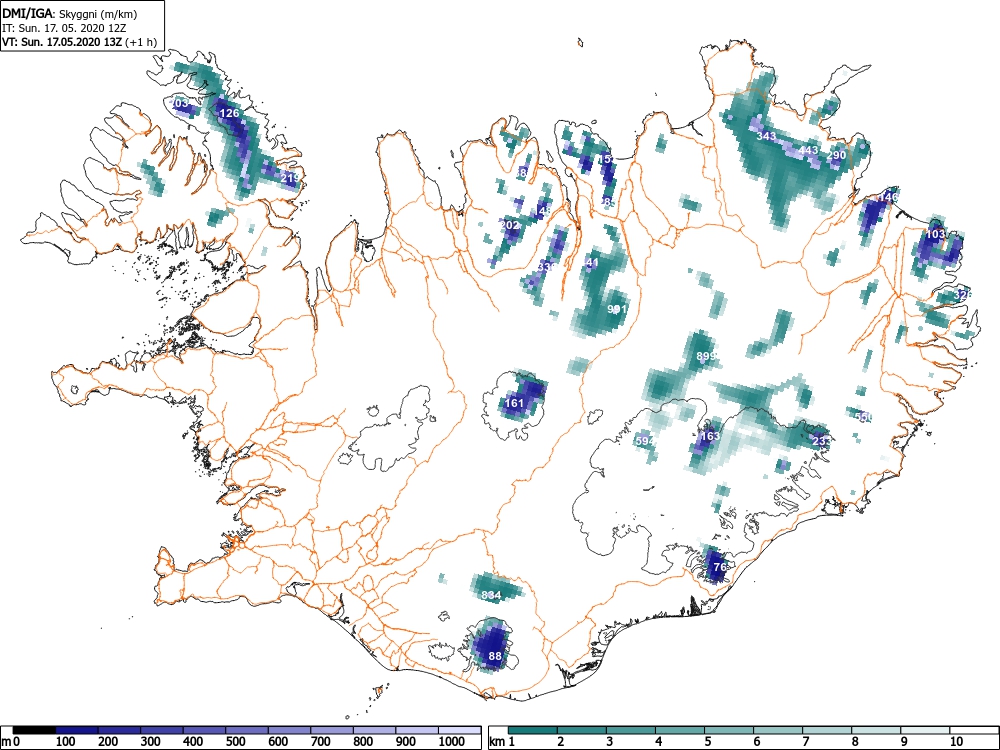
Task: Click the 88 value on the southern glacier
Action: click(x=495, y=656)
